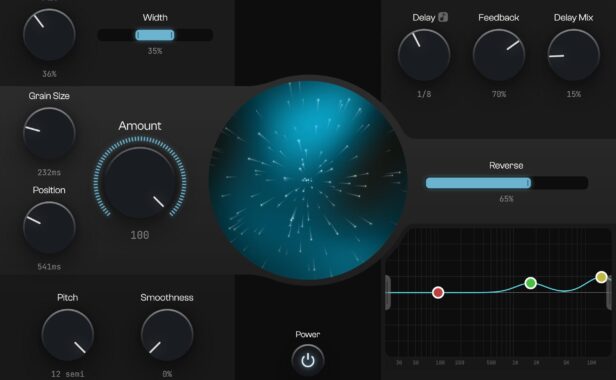
Task: Click the Smoothness value 0%
Action: pyautogui.click(x=167, y=374)
